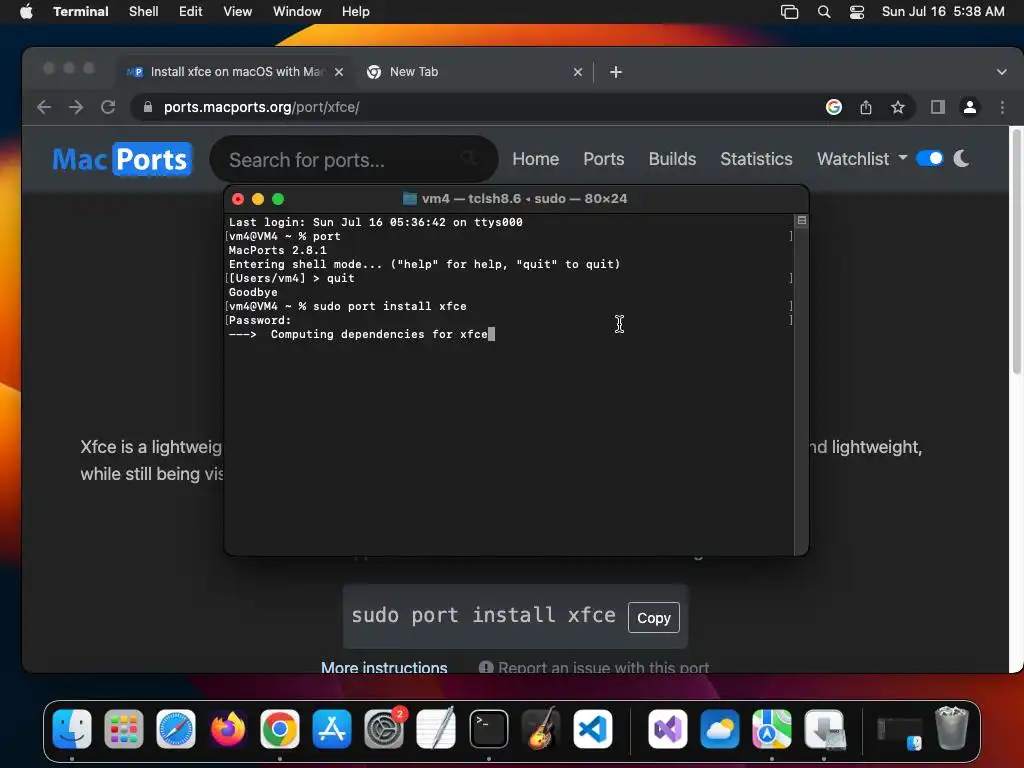This screenshot has width=1024, height=768.
Task: Switch to the New Tab tab
Action: (473, 72)
